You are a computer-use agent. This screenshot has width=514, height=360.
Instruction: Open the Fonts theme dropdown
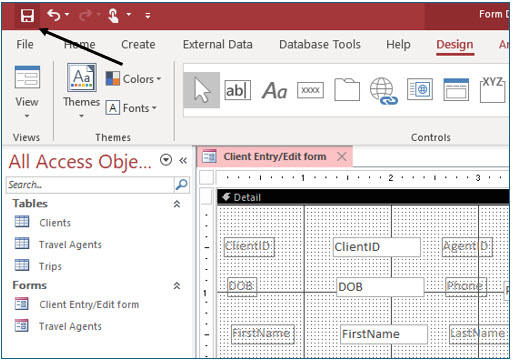pyautogui.click(x=131, y=108)
